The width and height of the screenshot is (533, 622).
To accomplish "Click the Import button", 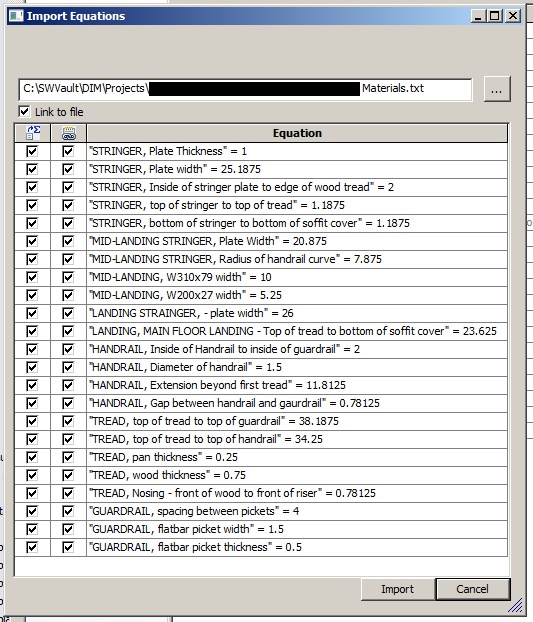I will pyautogui.click(x=397, y=589).
